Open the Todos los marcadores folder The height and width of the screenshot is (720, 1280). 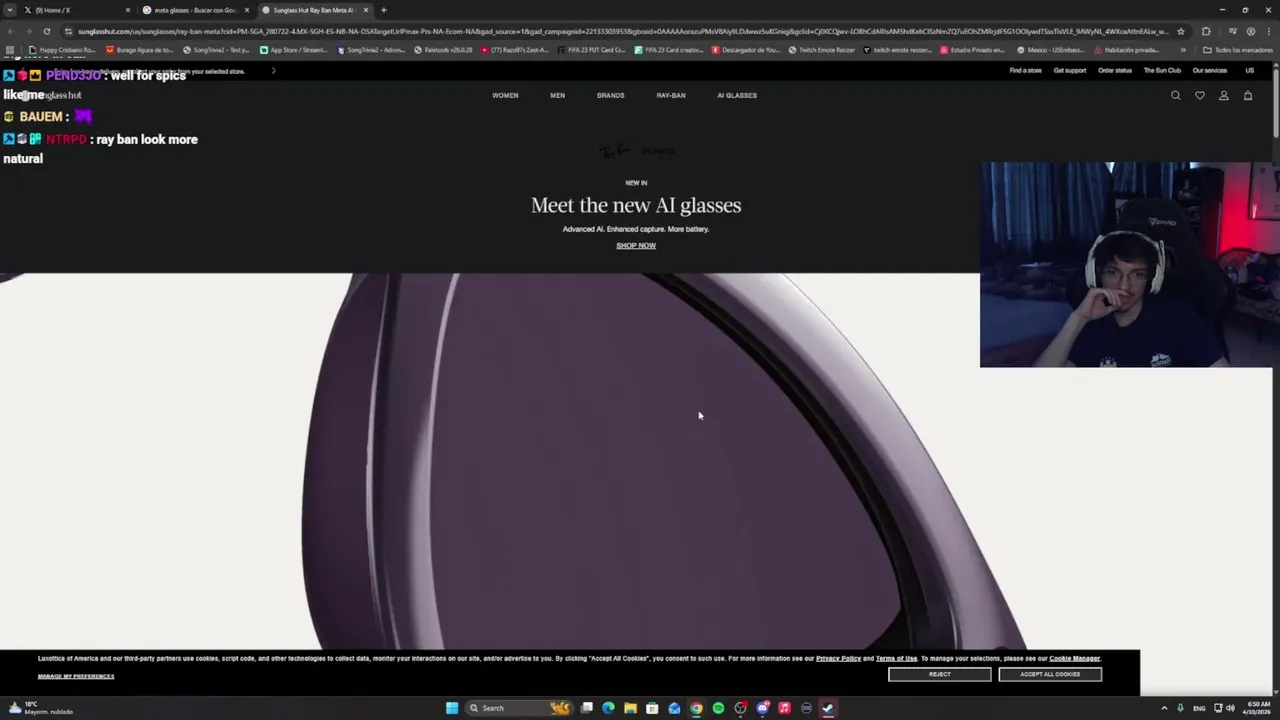pos(1238,50)
